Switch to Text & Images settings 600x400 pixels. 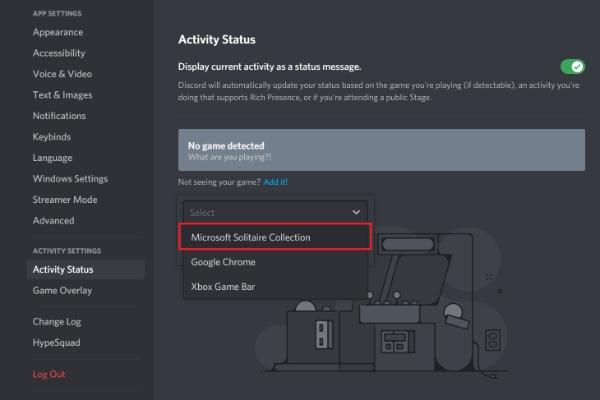click(64, 95)
